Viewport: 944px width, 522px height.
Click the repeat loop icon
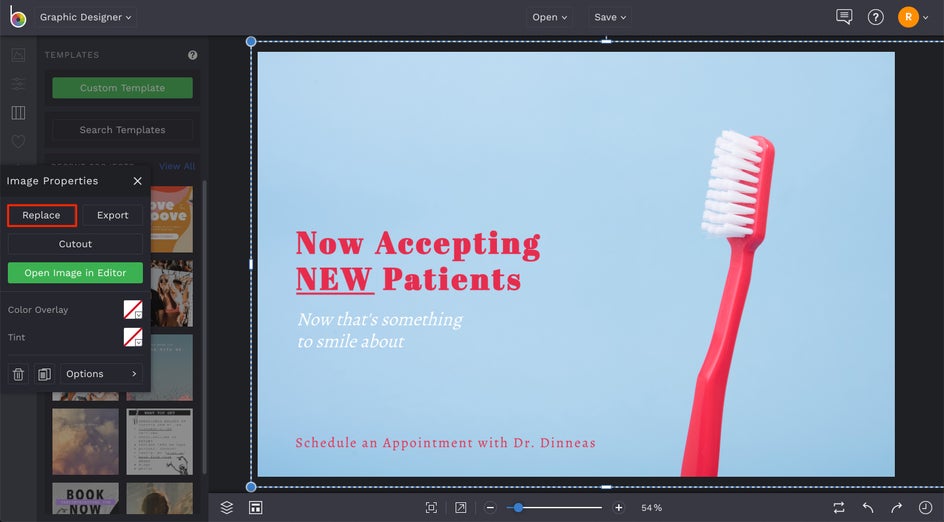(x=839, y=508)
